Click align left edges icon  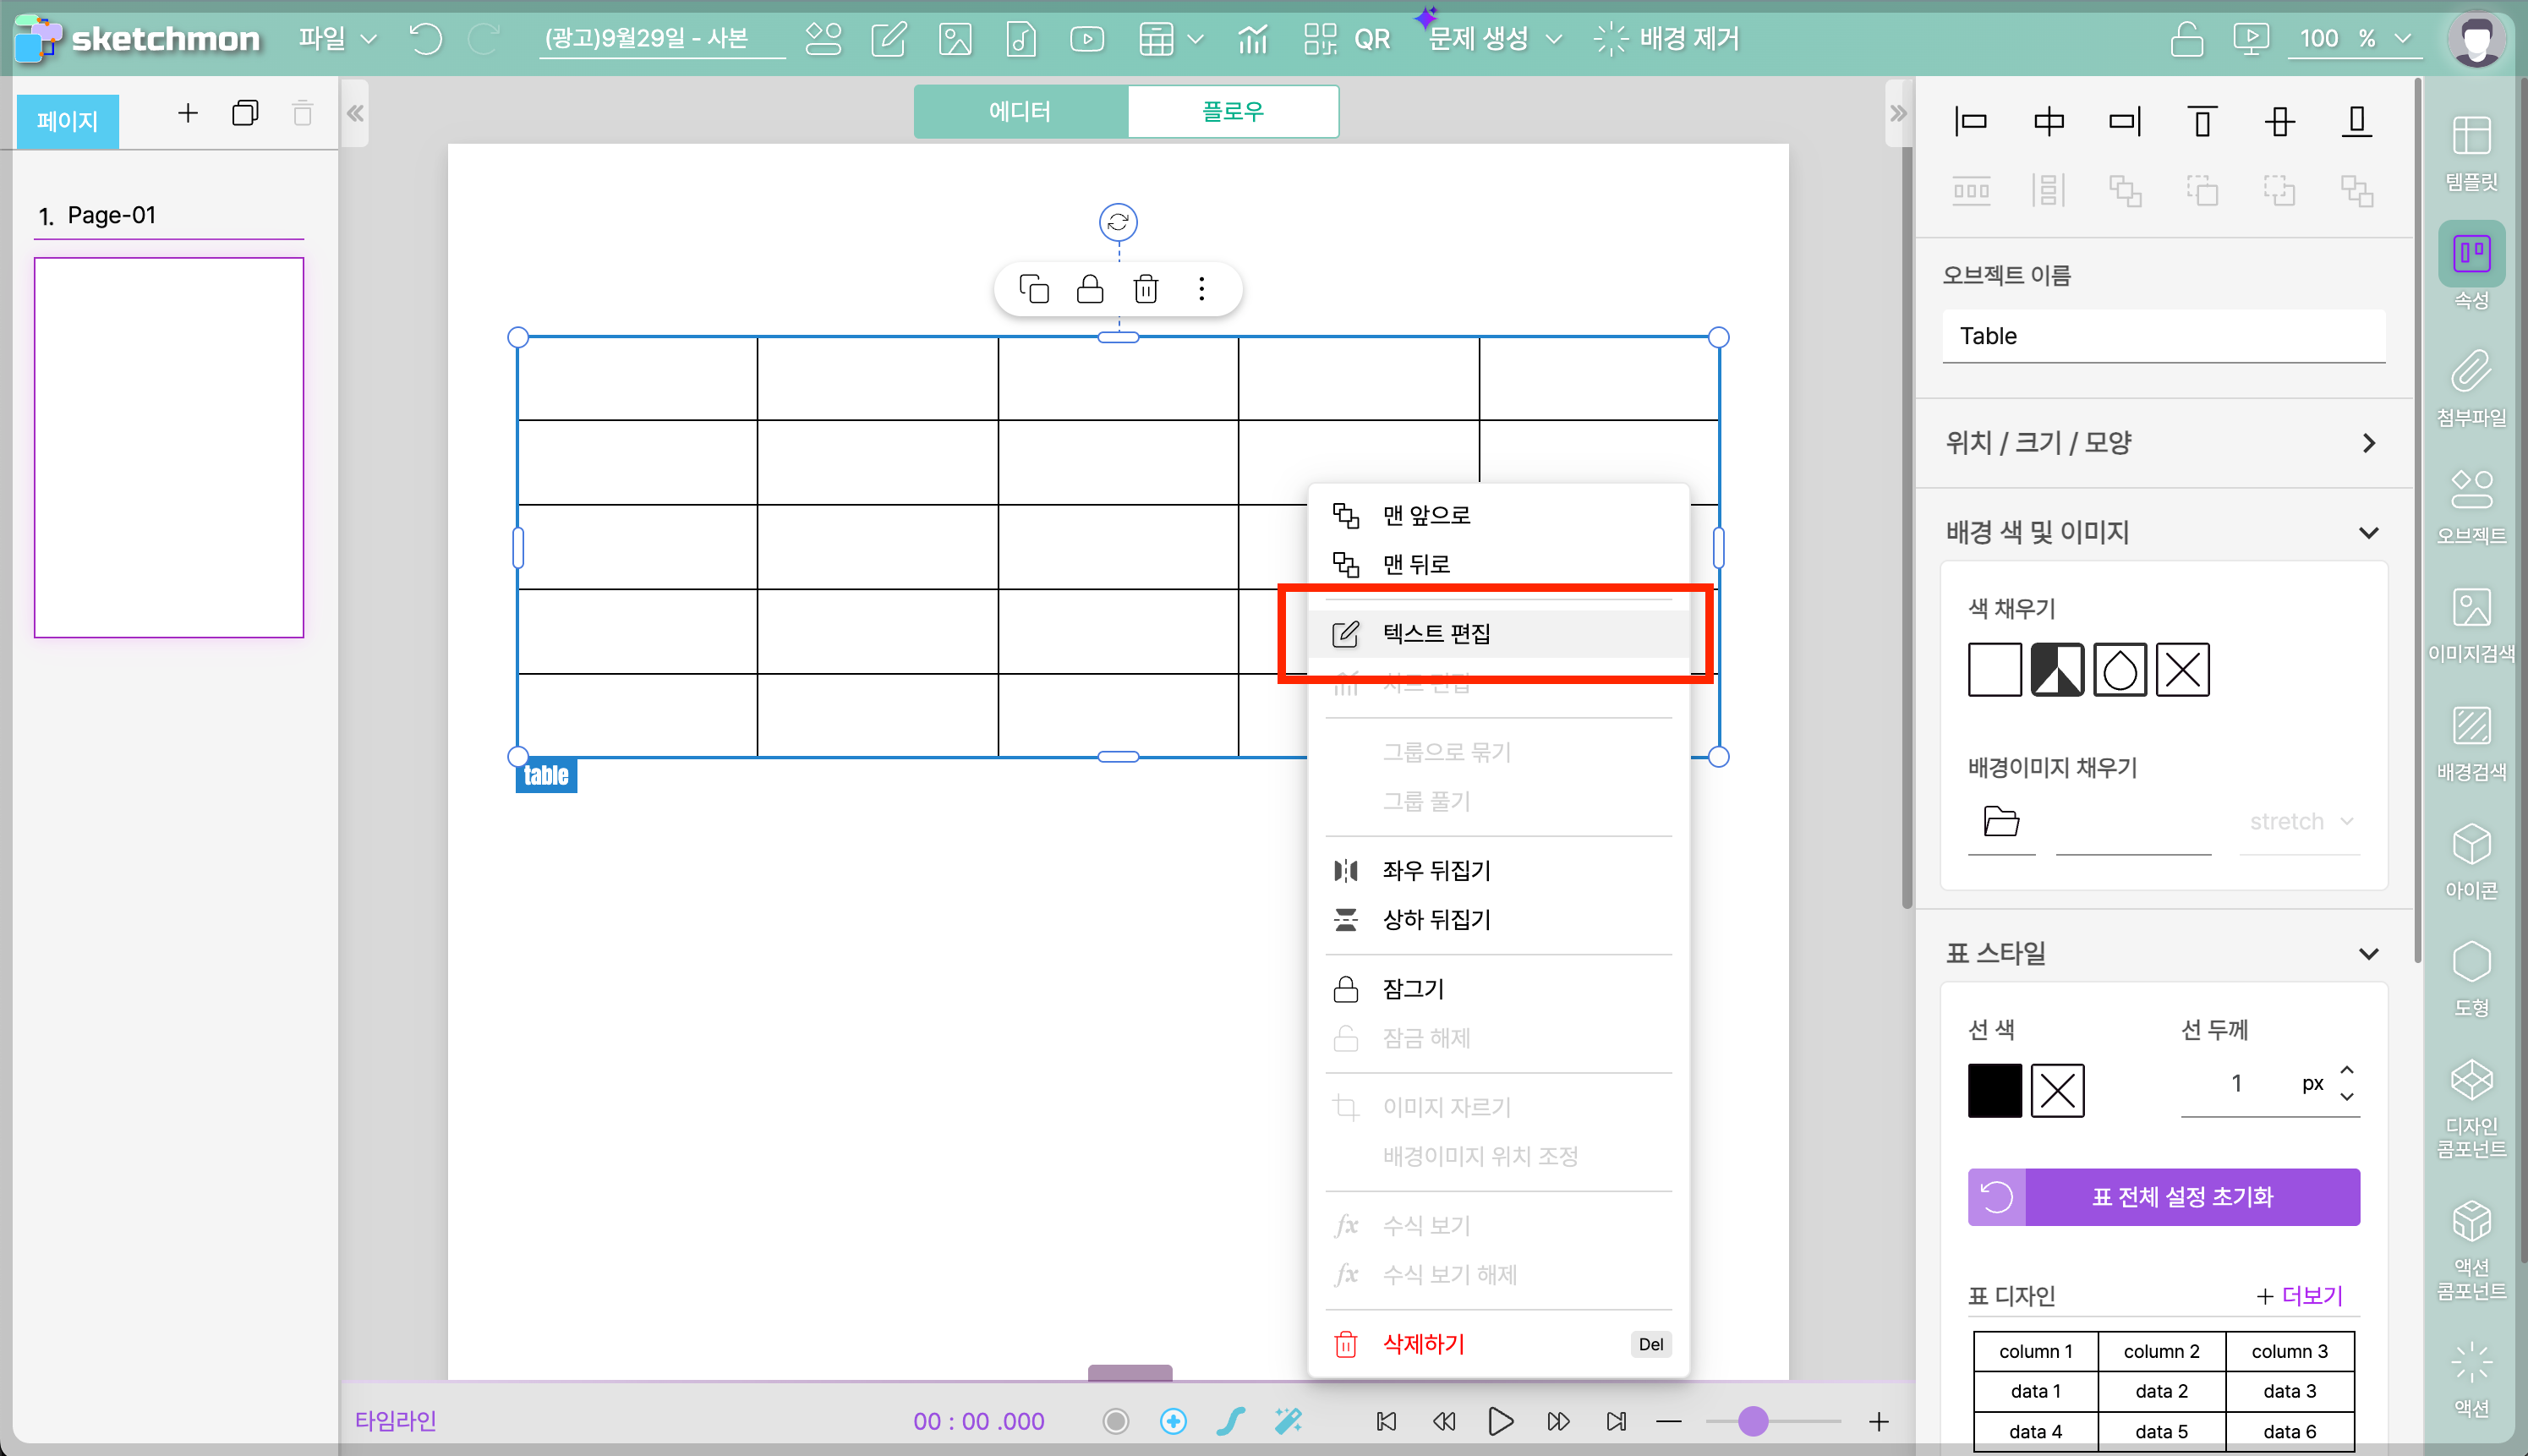coord(1971,122)
